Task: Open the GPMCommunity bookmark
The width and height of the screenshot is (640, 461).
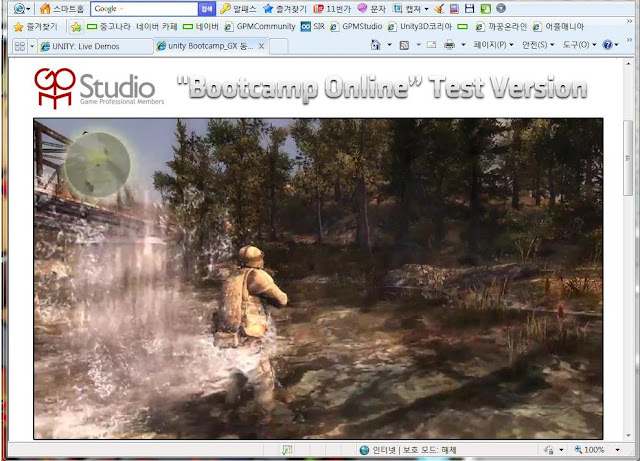Action: point(260,27)
